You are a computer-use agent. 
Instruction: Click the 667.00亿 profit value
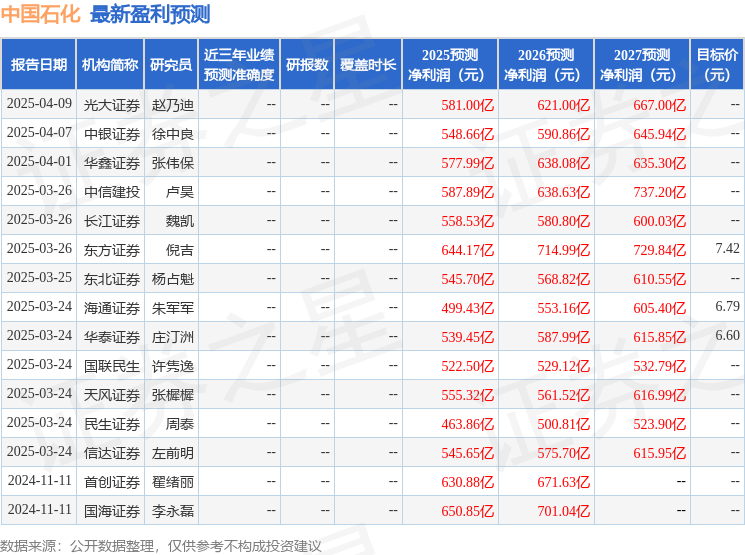[659, 105]
